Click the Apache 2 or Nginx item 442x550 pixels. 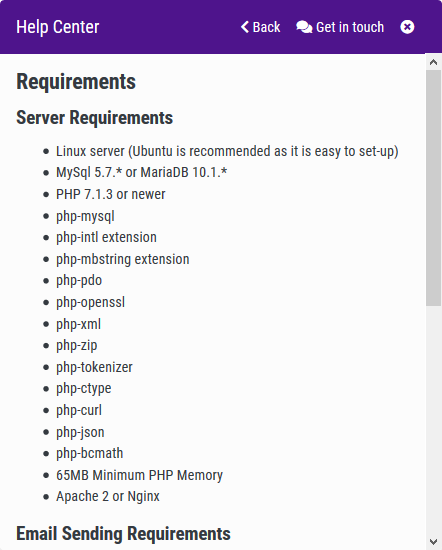tap(108, 497)
